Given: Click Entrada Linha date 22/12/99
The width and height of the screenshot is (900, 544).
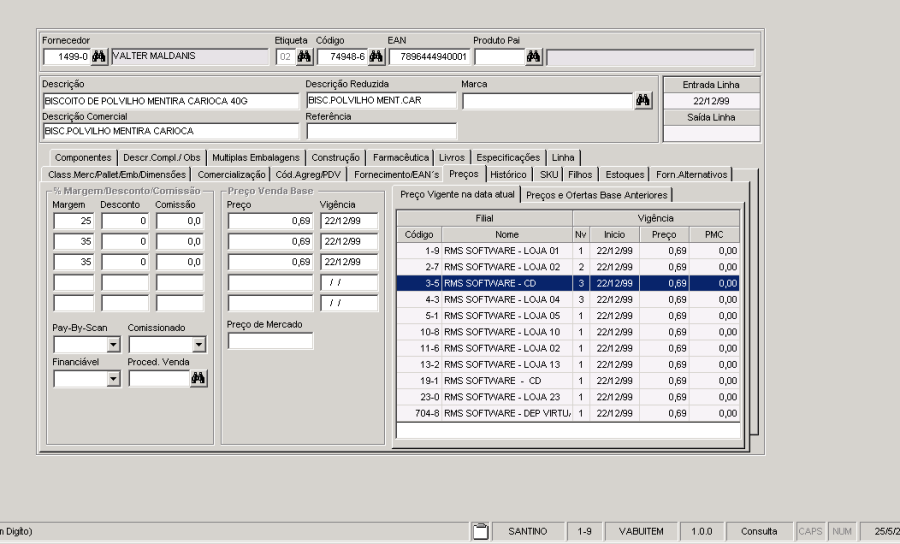Looking at the screenshot, I should [x=712, y=101].
